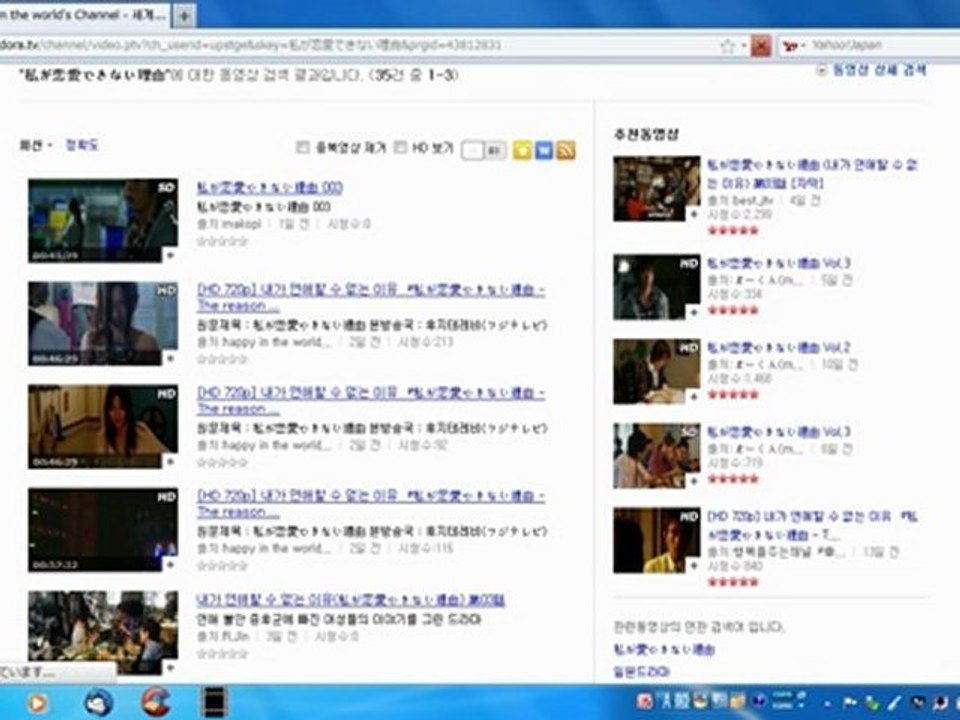Add the 213-views HD 720p video via plus icon

[x=170, y=358]
